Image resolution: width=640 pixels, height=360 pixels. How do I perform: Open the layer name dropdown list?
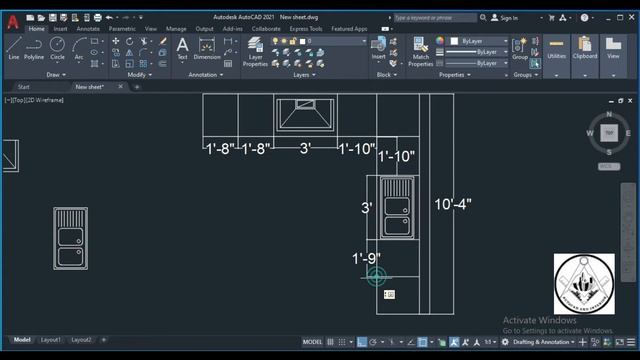tap(364, 41)
